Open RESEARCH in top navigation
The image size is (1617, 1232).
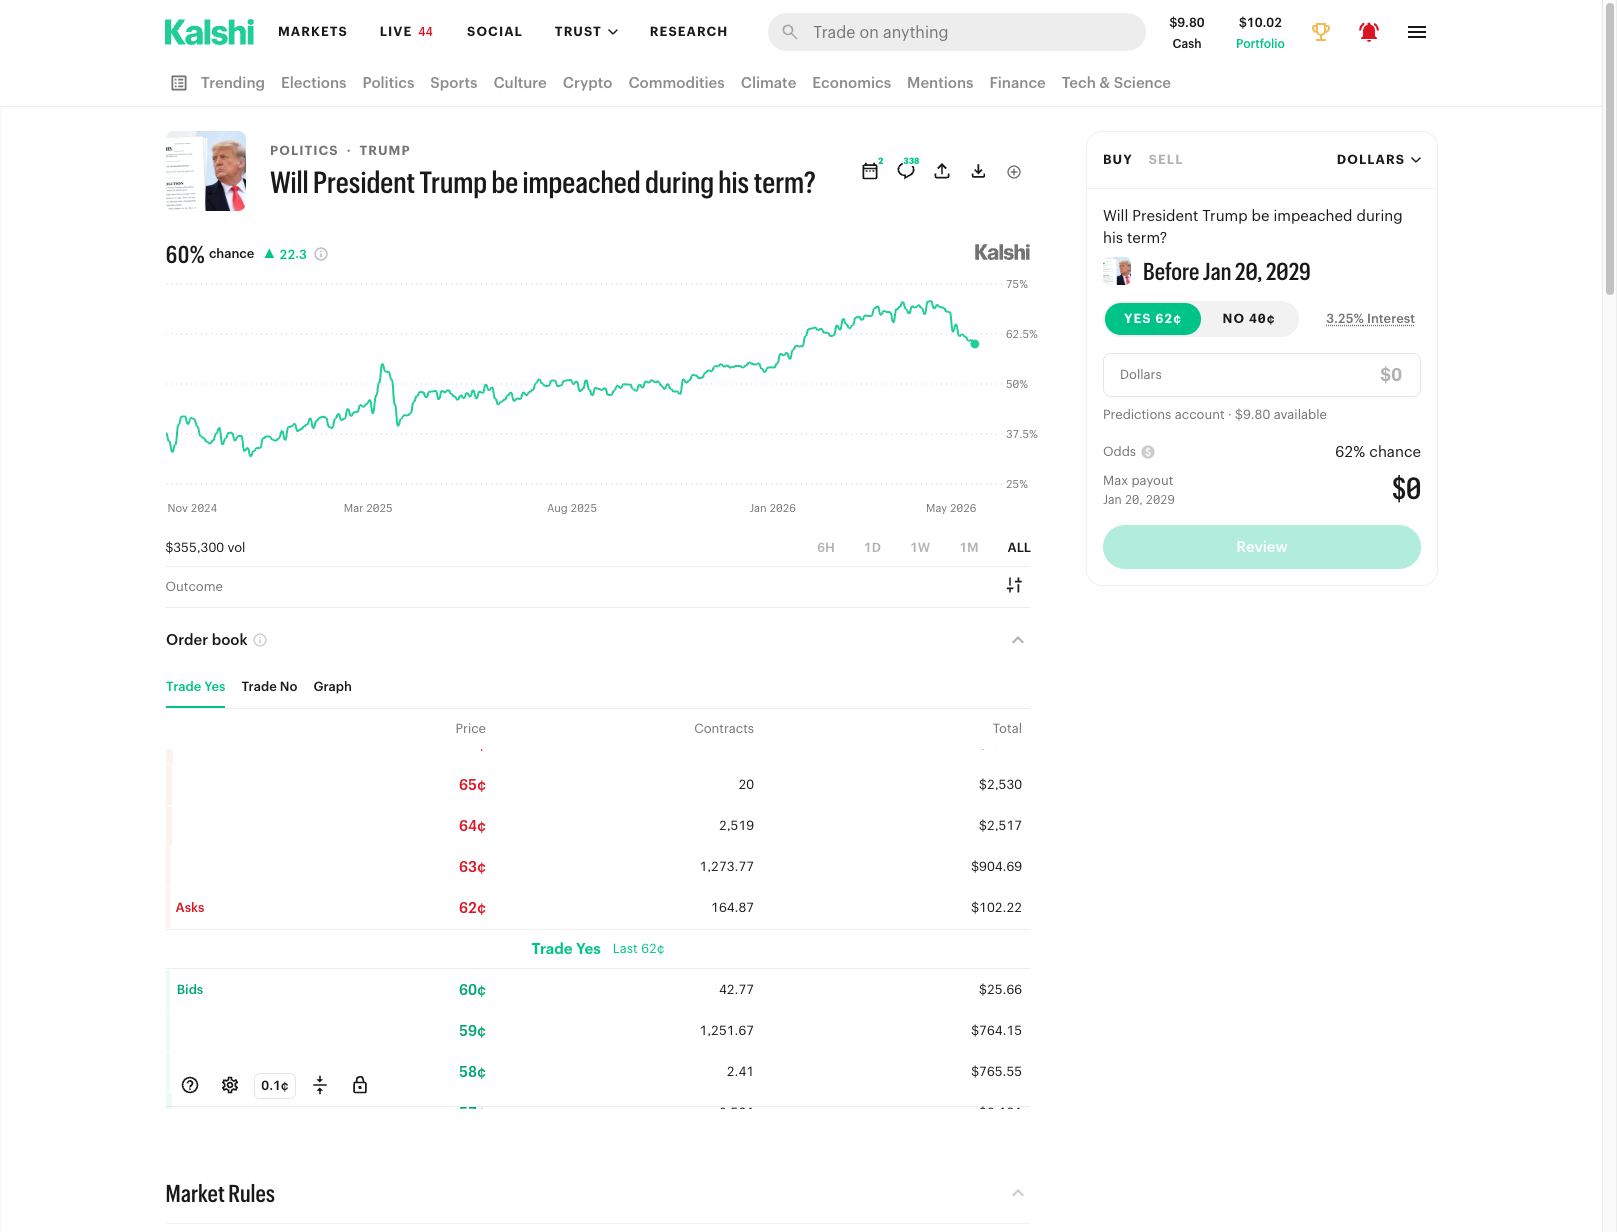click(689, 32)
